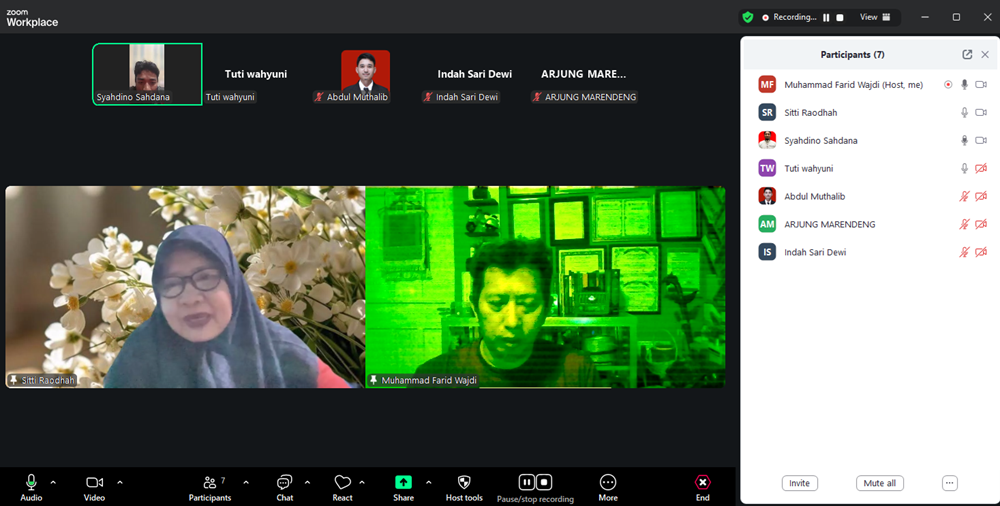Select IS avatar of Indah Sari Dewi

coord(767,252)
